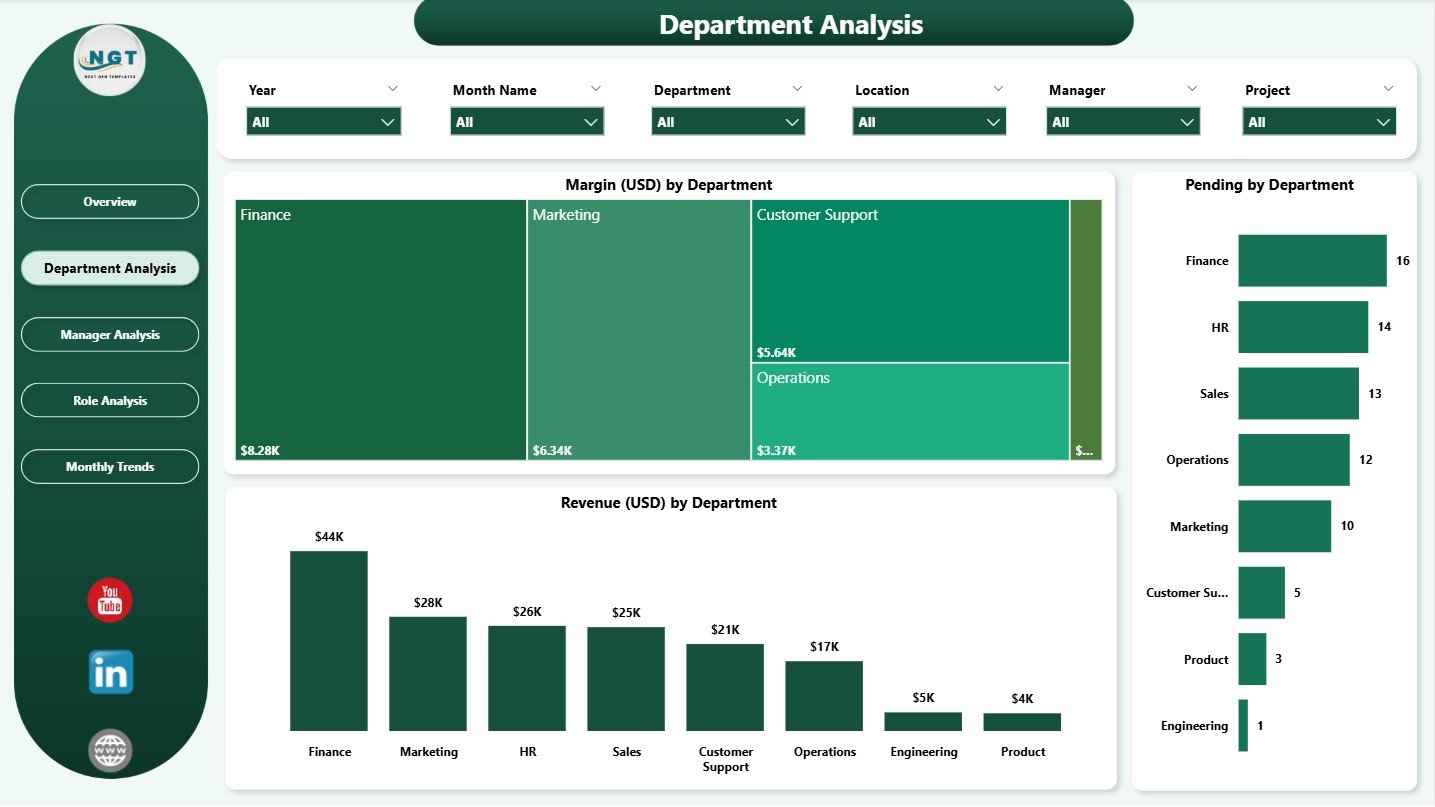Screen dimensions: 1435x807
Task: Expand the Location filter list
Action: (x=991, y=121)
